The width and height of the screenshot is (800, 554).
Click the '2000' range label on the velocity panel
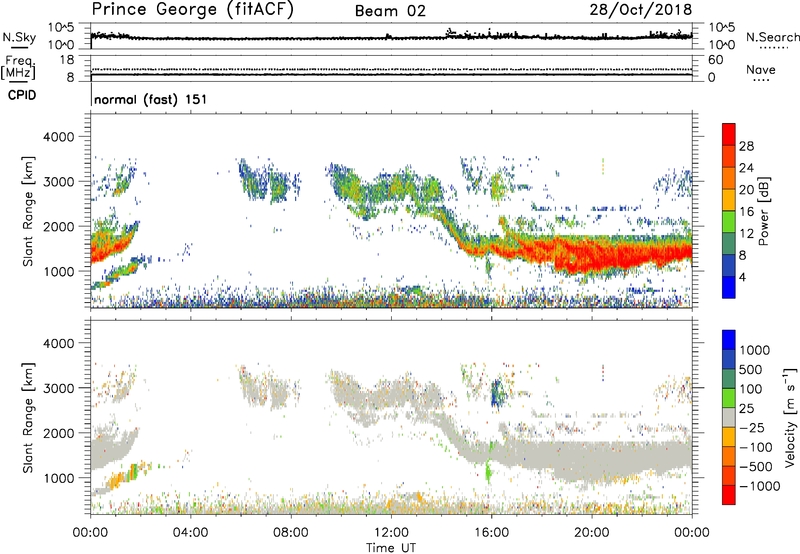tap(59, 433)
